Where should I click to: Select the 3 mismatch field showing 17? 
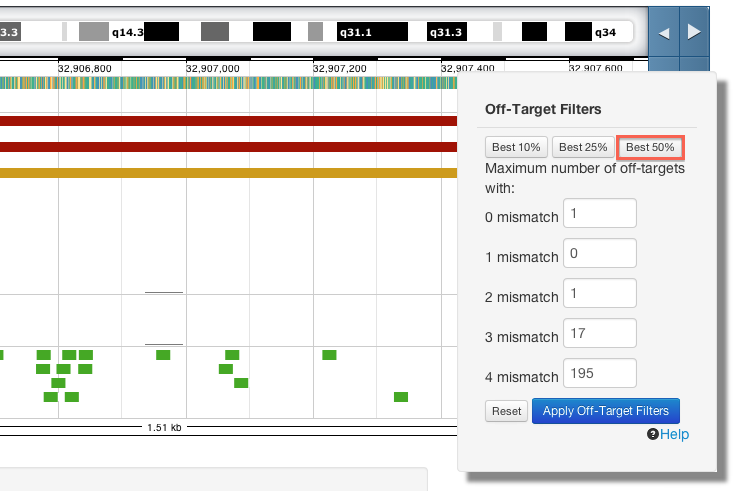pyautogui.click(x=600, y=334)
